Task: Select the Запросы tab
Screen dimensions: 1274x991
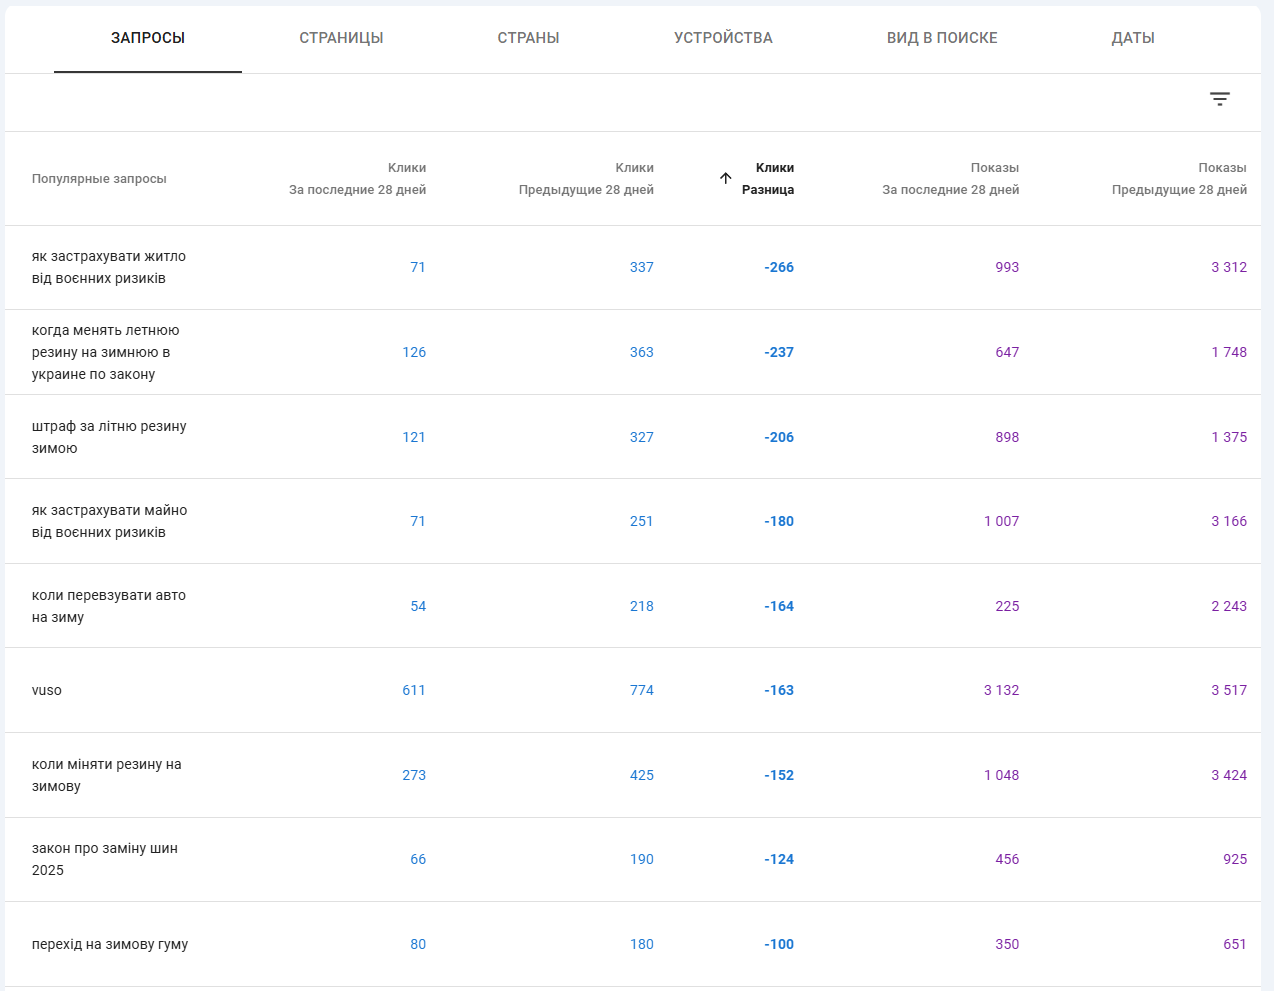Action: click(148, 38)
